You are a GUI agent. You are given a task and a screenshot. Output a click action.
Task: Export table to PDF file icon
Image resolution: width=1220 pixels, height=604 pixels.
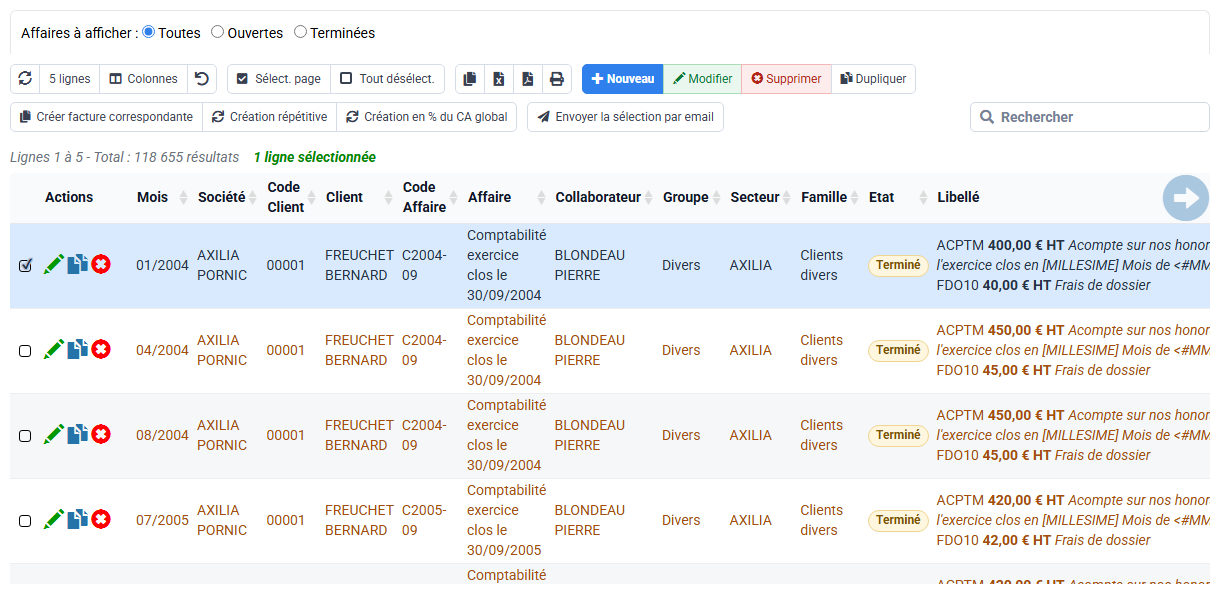pos(528,79)
